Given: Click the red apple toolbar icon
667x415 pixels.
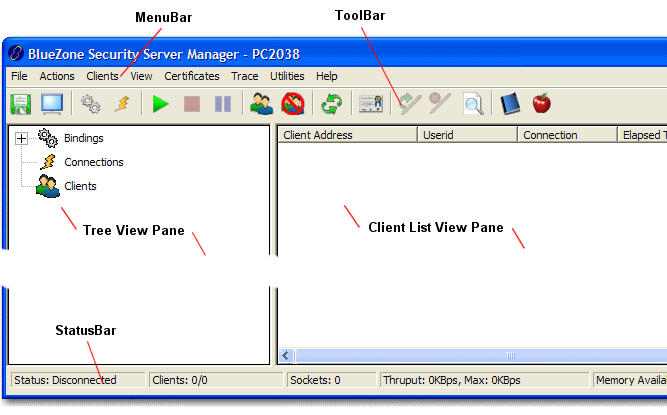Looking at the screenshot, I should click(542, 103).
